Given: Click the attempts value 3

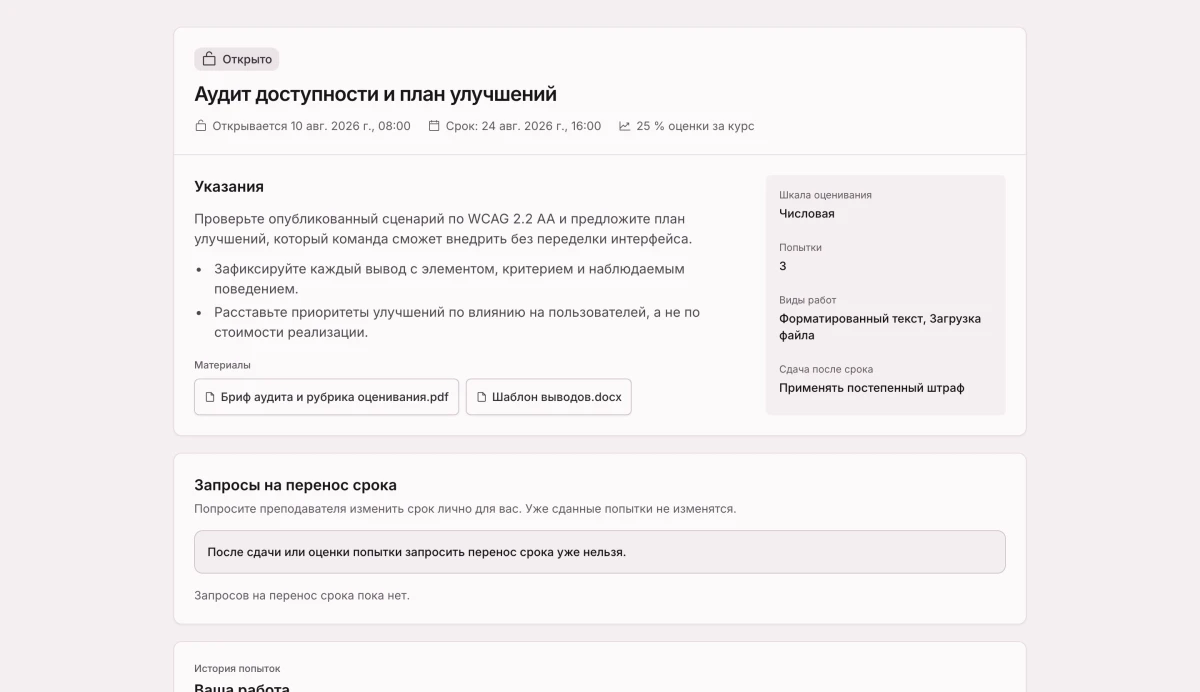Looking at the screenshot, I should tap(783, 266).
